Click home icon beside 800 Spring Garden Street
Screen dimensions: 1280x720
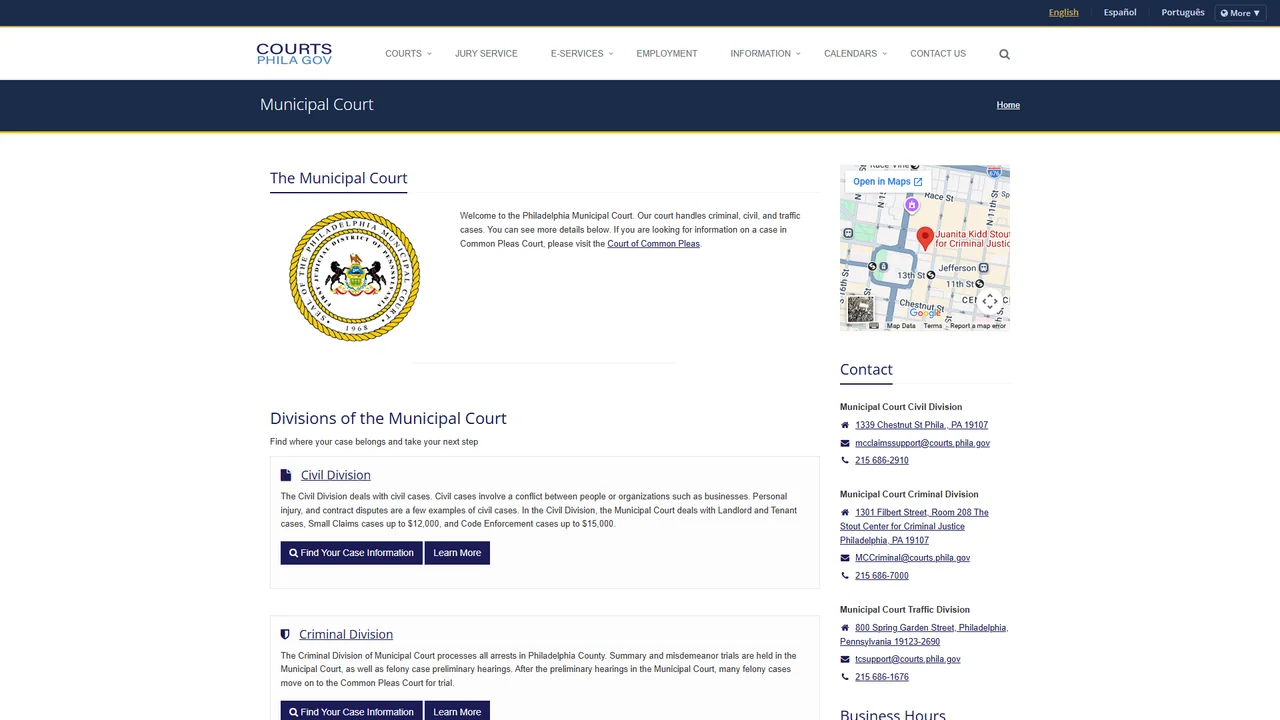point(845,628)
